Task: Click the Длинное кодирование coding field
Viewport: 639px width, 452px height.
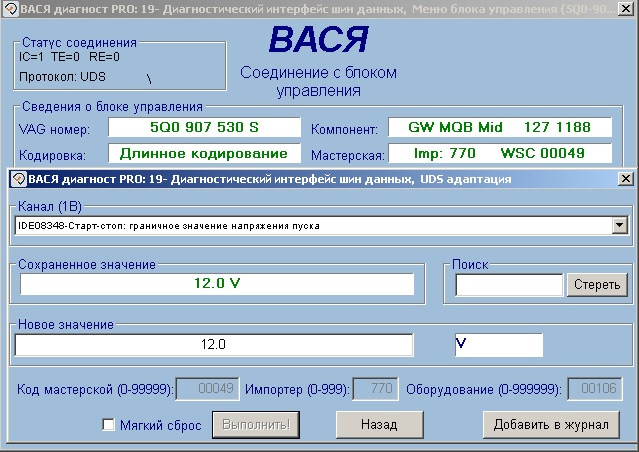Action: [x=205, y=153]
